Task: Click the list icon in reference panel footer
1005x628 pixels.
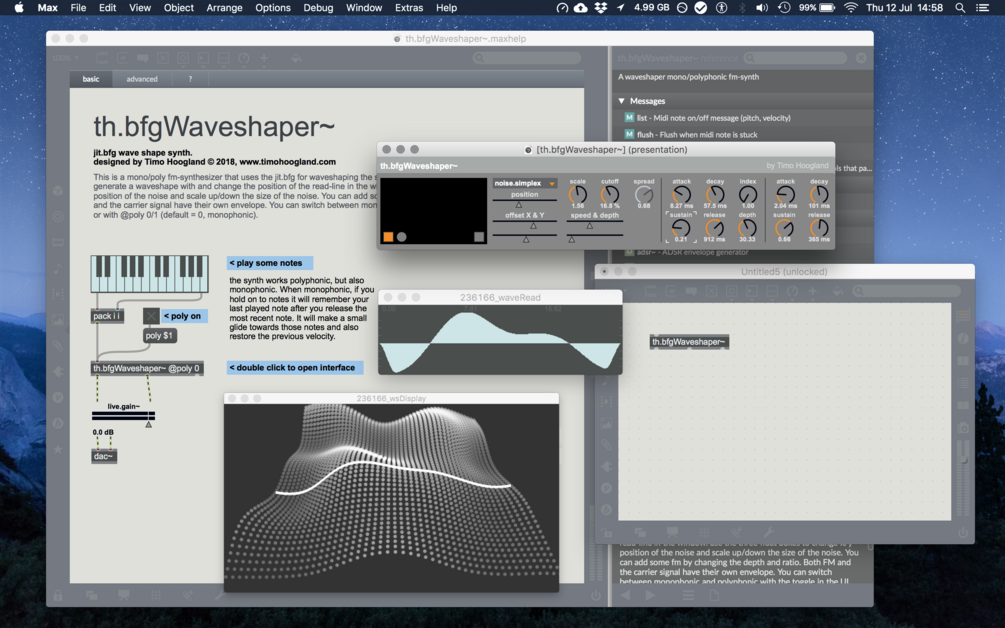Action: 688,595
